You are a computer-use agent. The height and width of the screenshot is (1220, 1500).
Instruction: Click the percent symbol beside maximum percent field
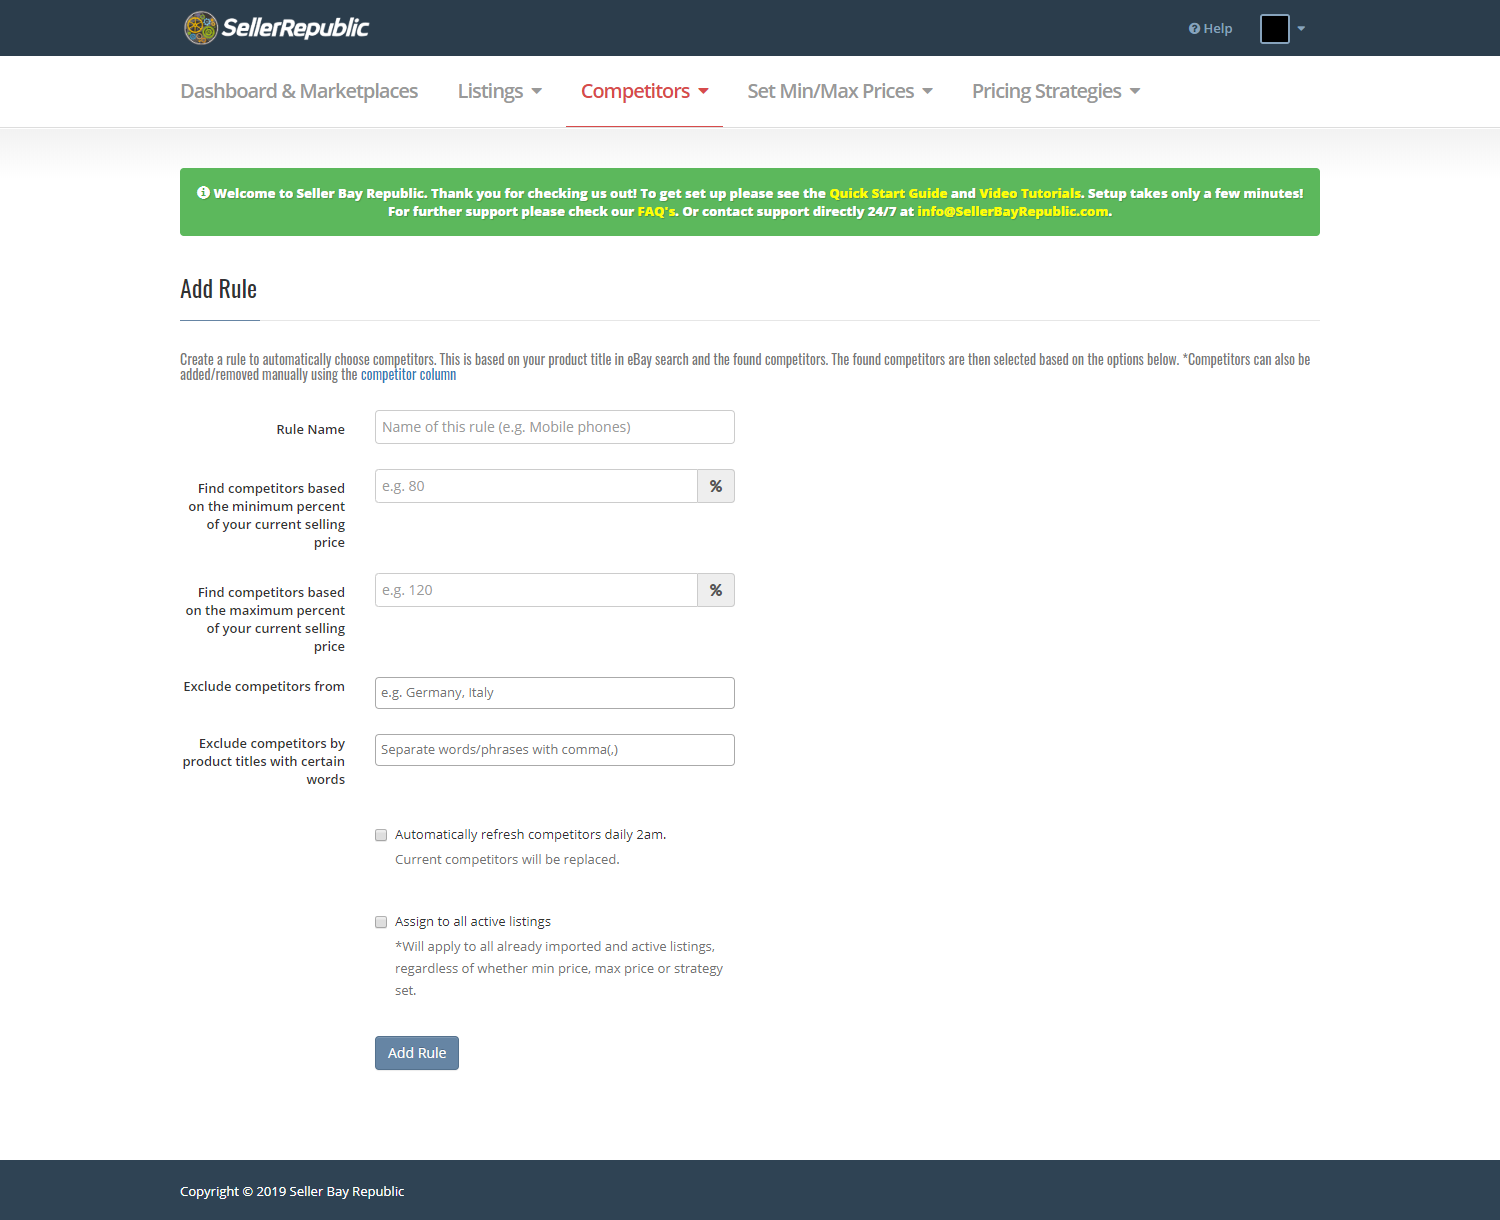click(716, 591)
